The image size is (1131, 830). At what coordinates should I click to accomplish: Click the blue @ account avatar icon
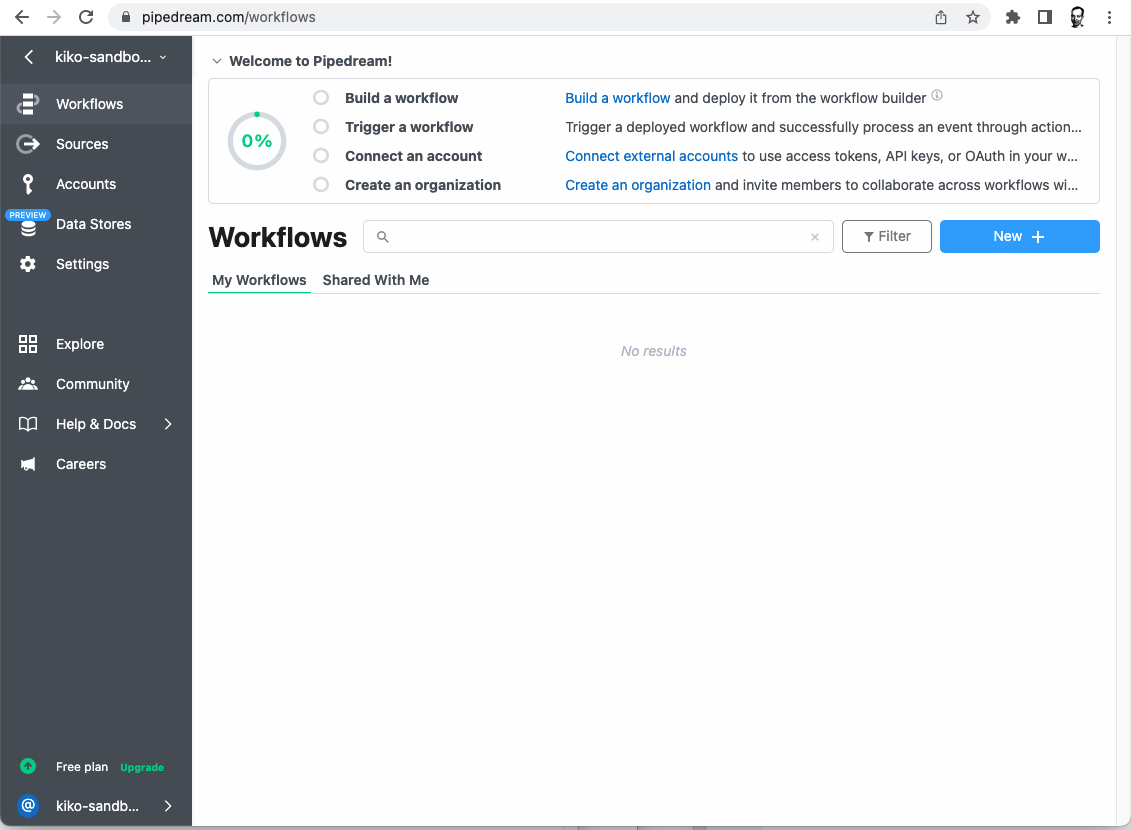click(x=27, y=805)
